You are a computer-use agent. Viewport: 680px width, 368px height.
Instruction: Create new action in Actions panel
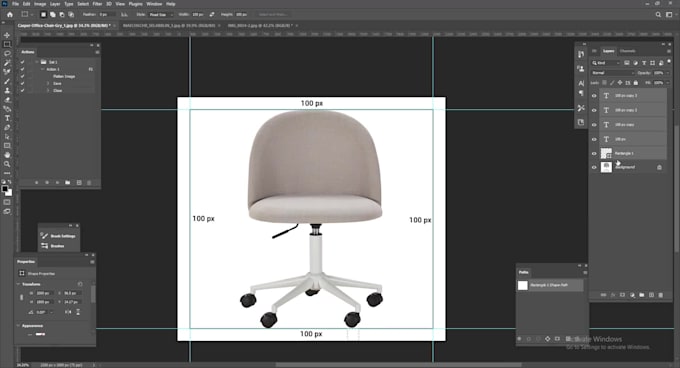click(79, 182)
